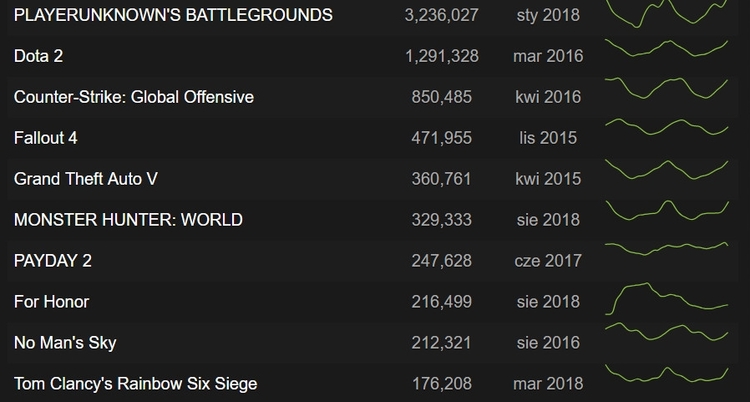Select peak player count 329,333

coord(441,220)
